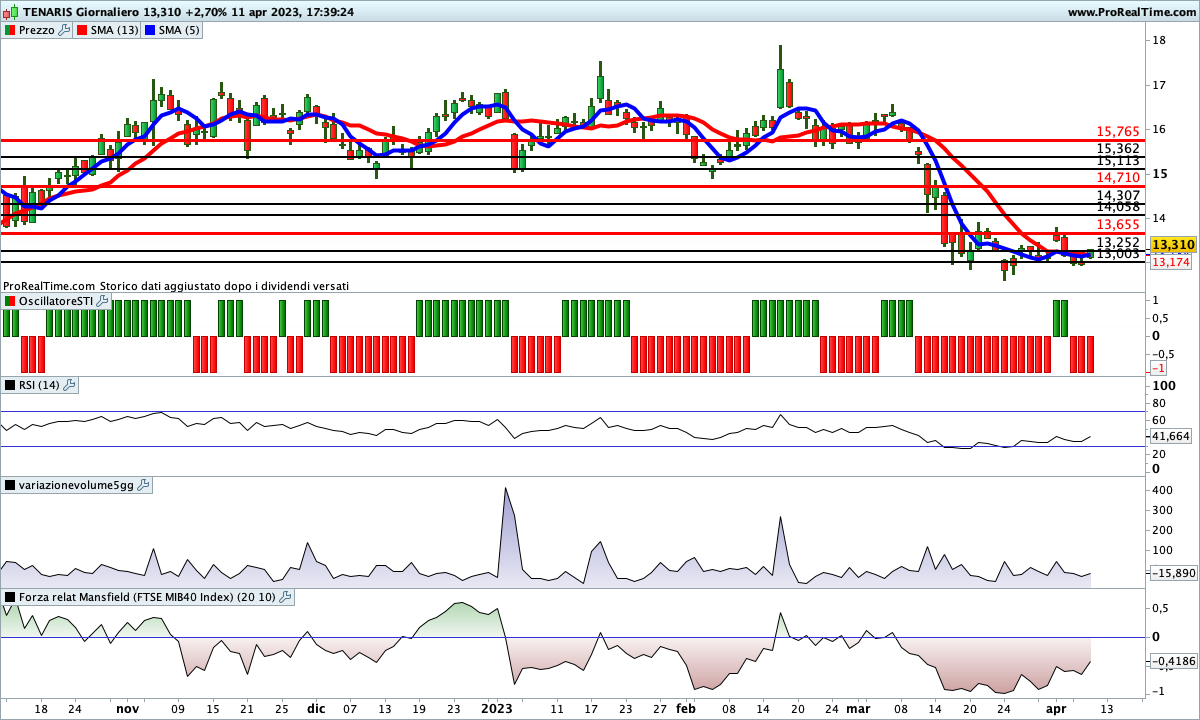
Task: Click the Mansfield value -0,4186
Action: 1172,661
